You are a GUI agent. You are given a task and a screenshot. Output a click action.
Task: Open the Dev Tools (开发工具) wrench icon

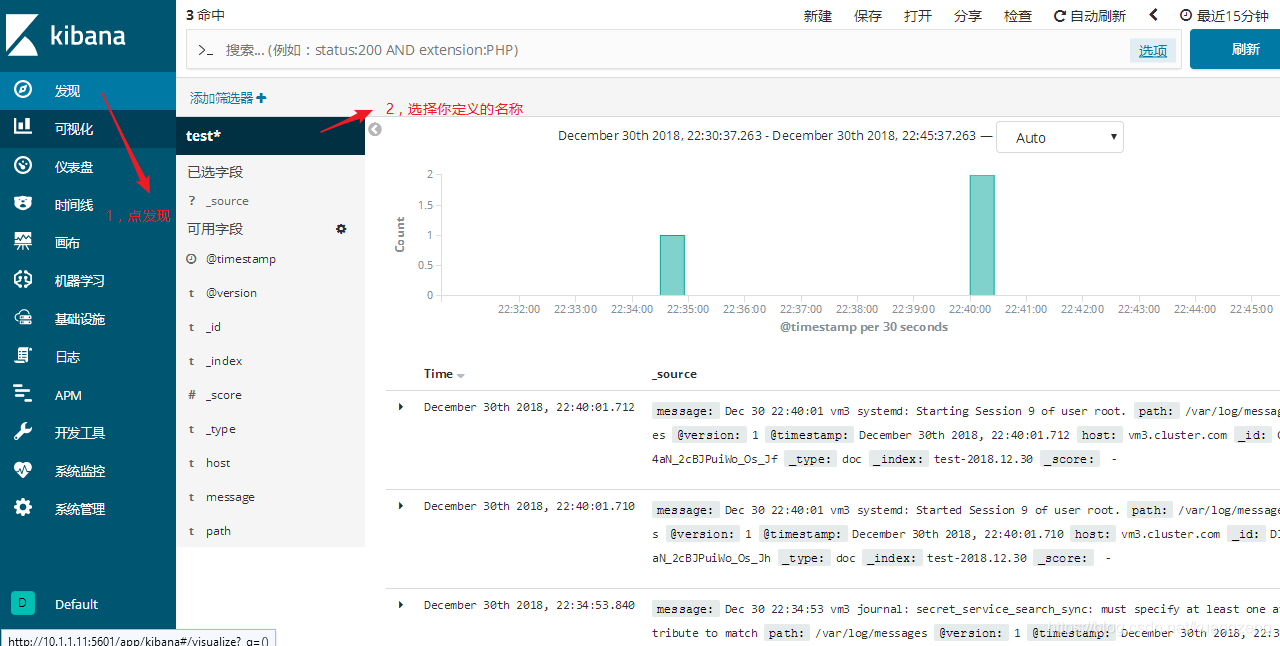(x=23, y=432)
